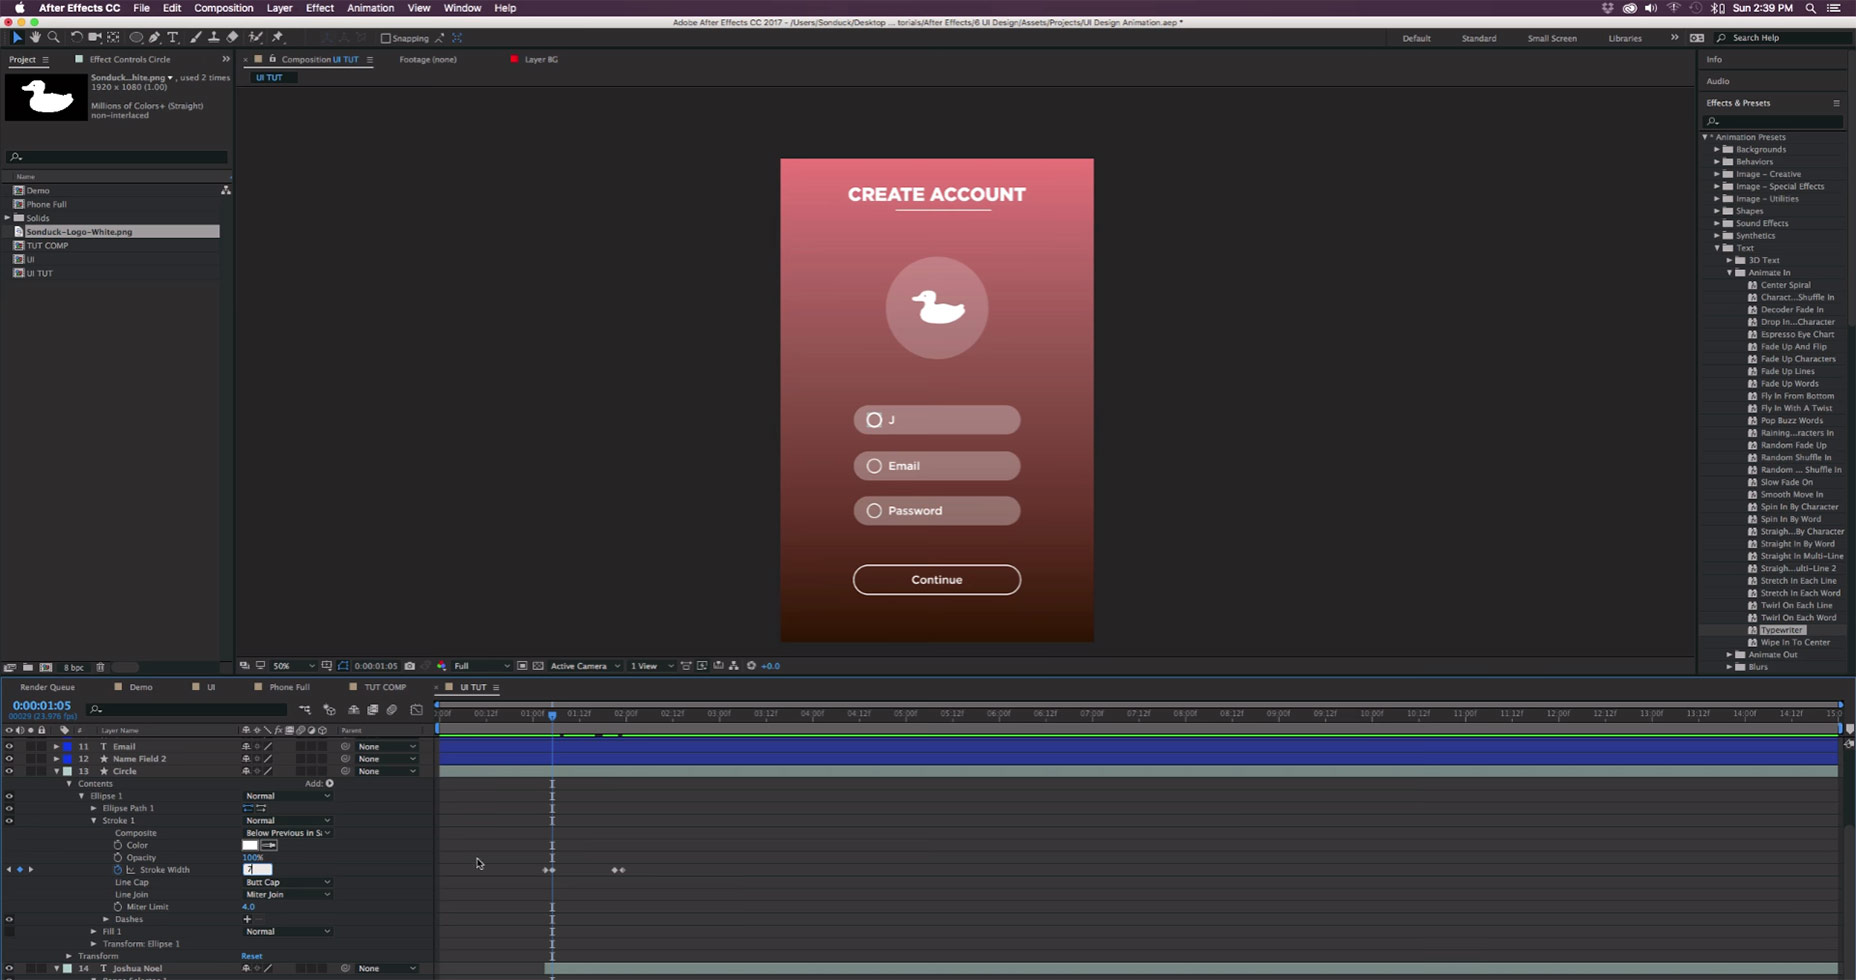Open the Stroke 1 color swatch
This screenshot has height=980, width=1856.
[x=250, y=845]
